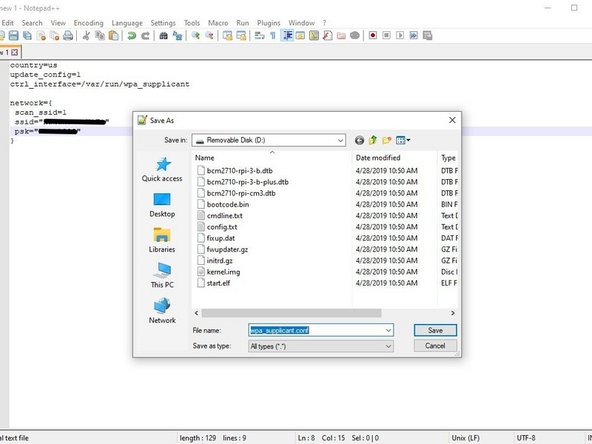Open Find with the binoculars icon

(163, 35)
